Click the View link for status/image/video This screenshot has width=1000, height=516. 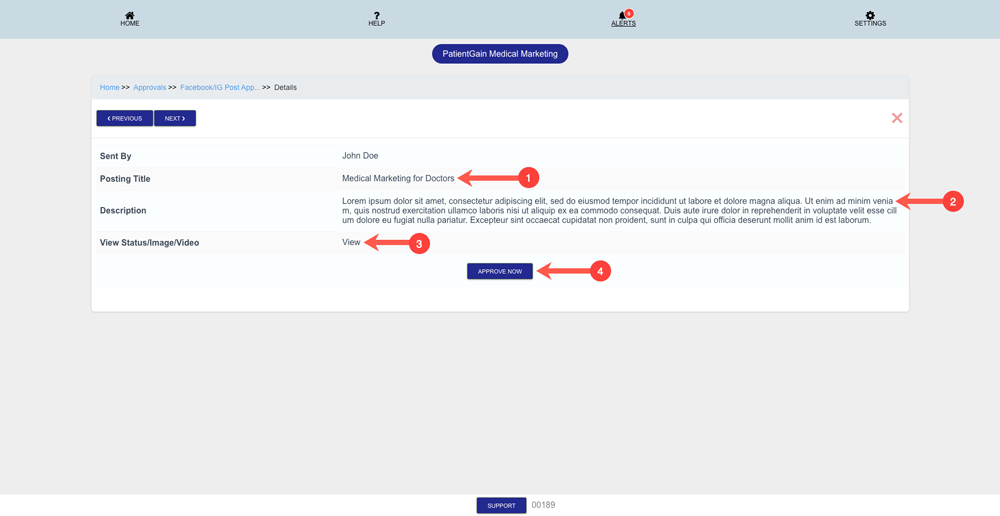click(351, 242)
